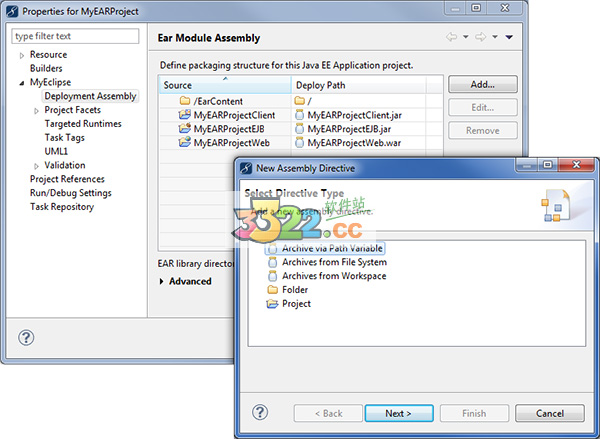
Task: Click the Folder directive icon
Action: [273, 290]
